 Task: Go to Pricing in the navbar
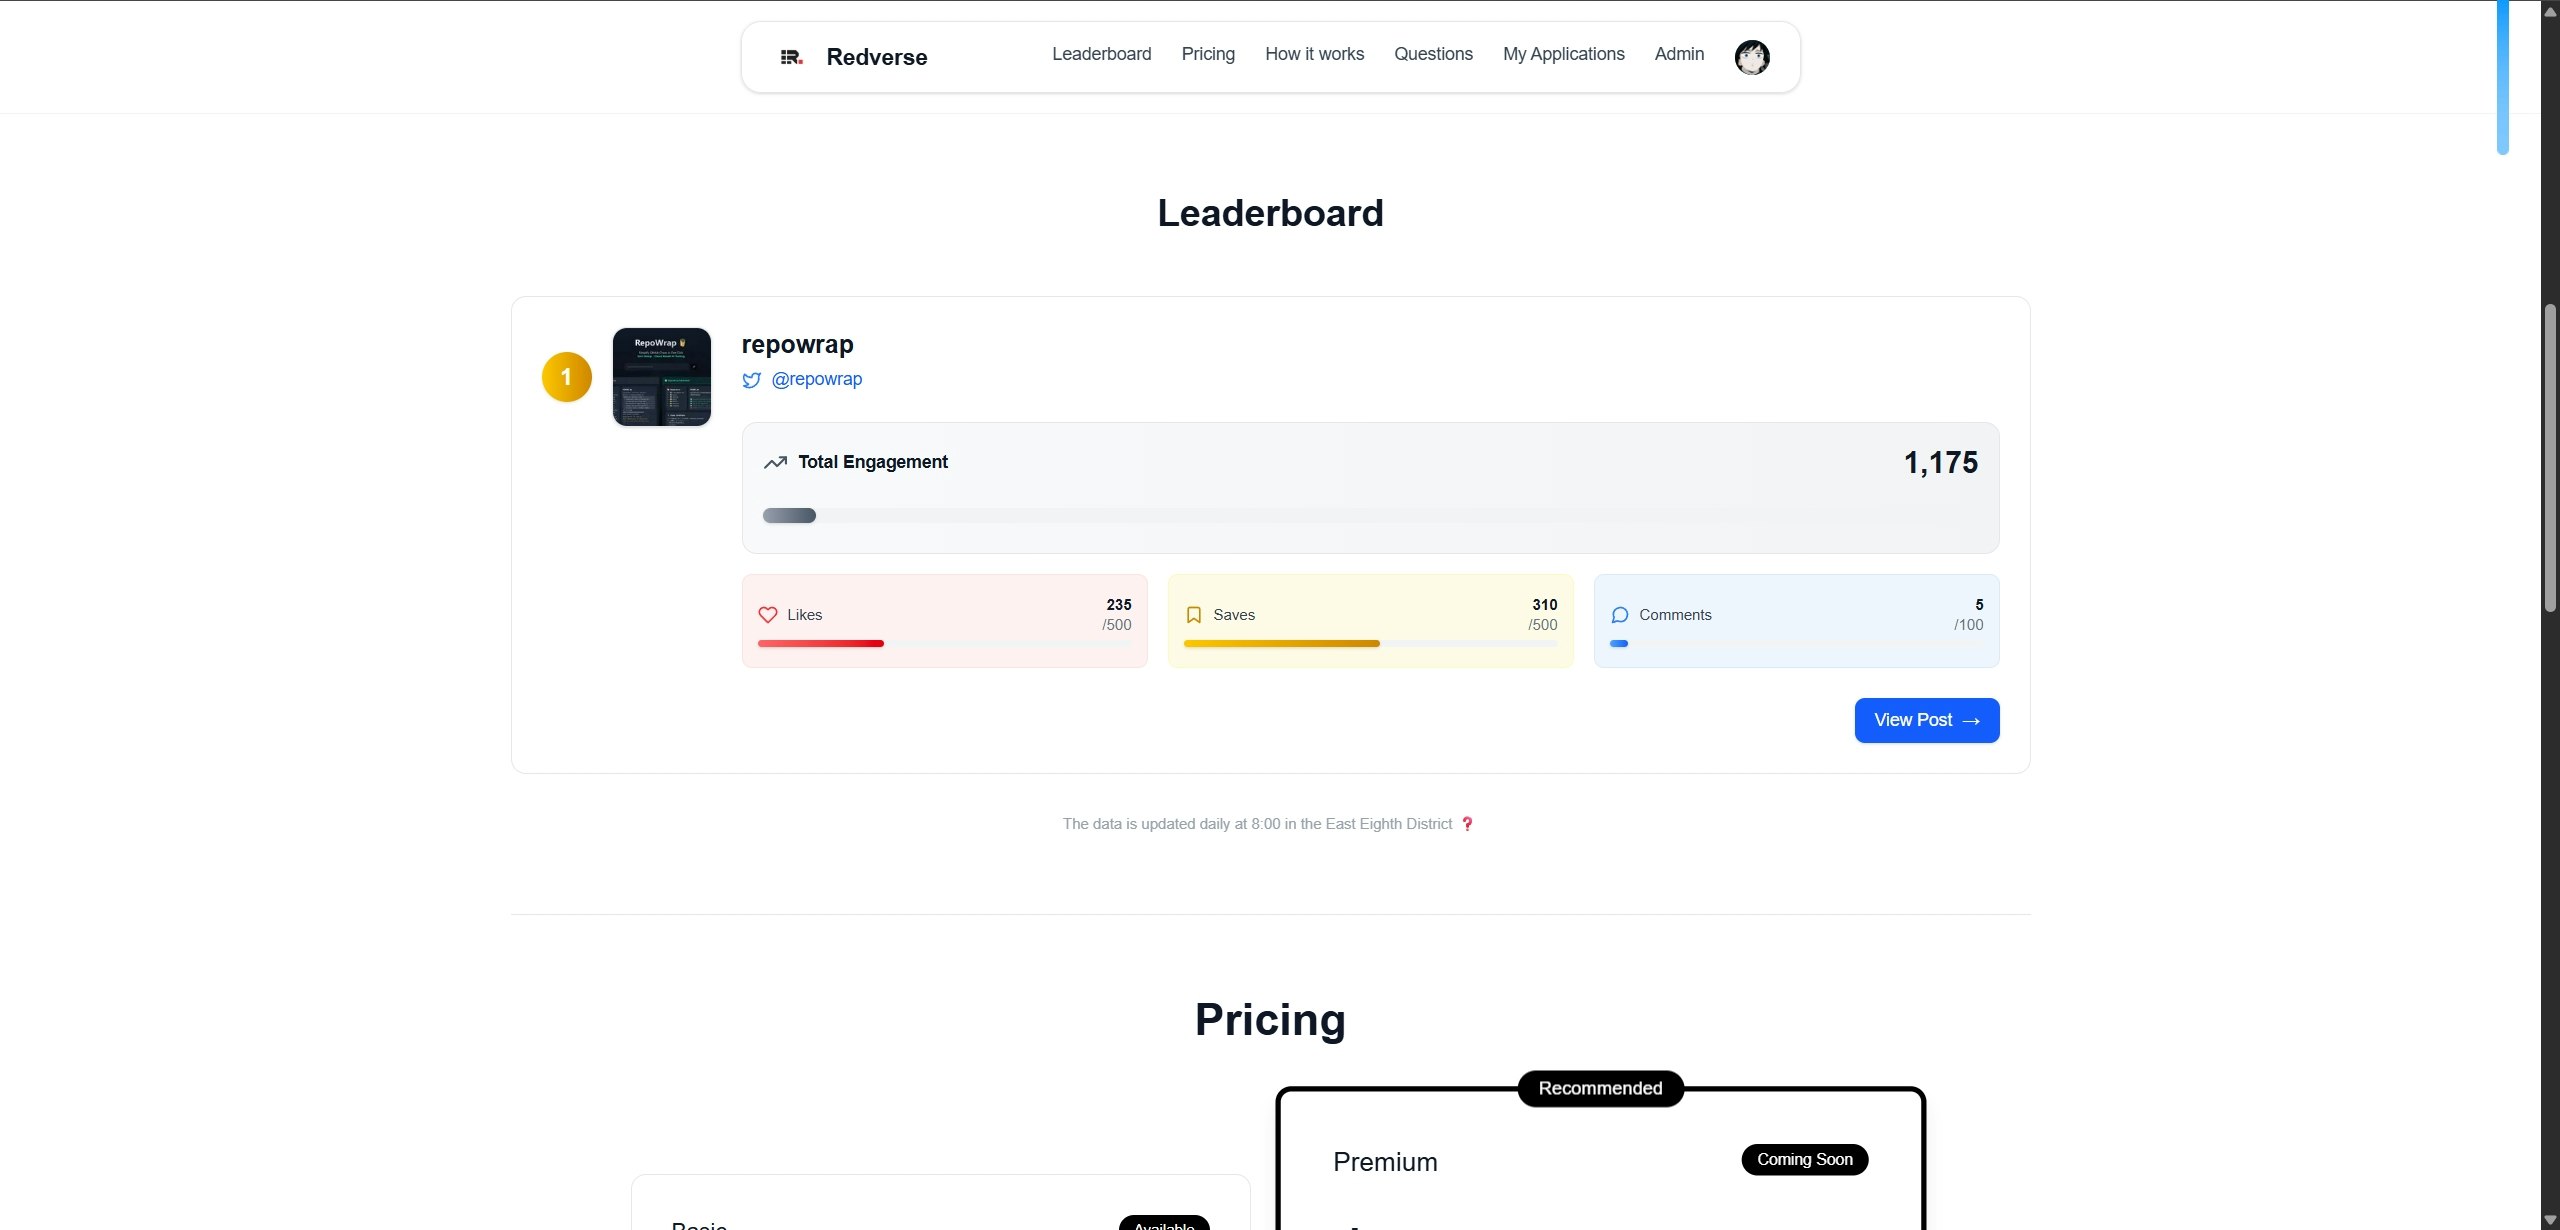tap(1208, 54)
